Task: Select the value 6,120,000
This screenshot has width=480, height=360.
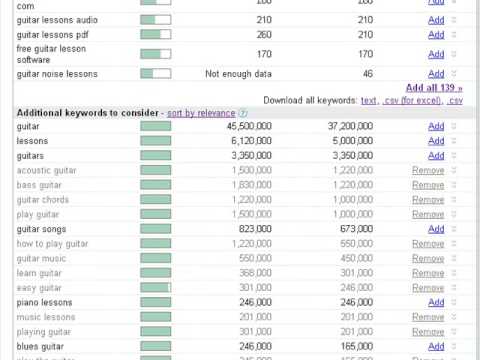Action: point(252,141)
